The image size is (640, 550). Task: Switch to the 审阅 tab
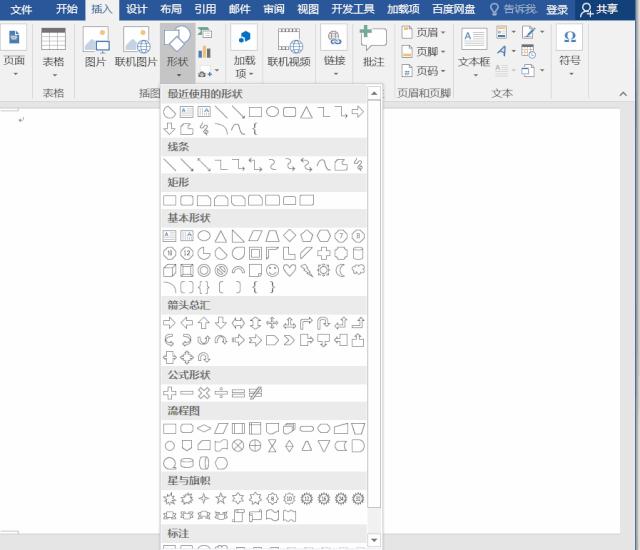(273, 9)
